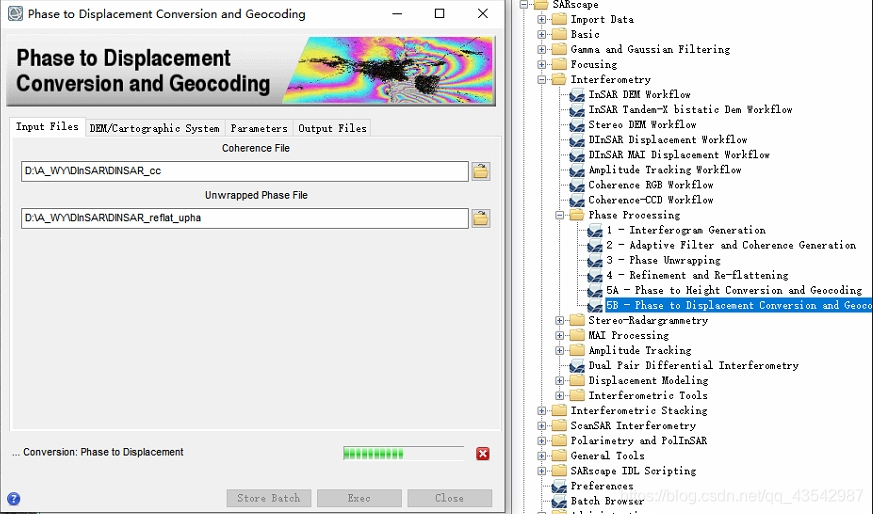873x514 pixels.
Task: Expand the SARscape IDL Scripting folder
Action: click(541, 471)
